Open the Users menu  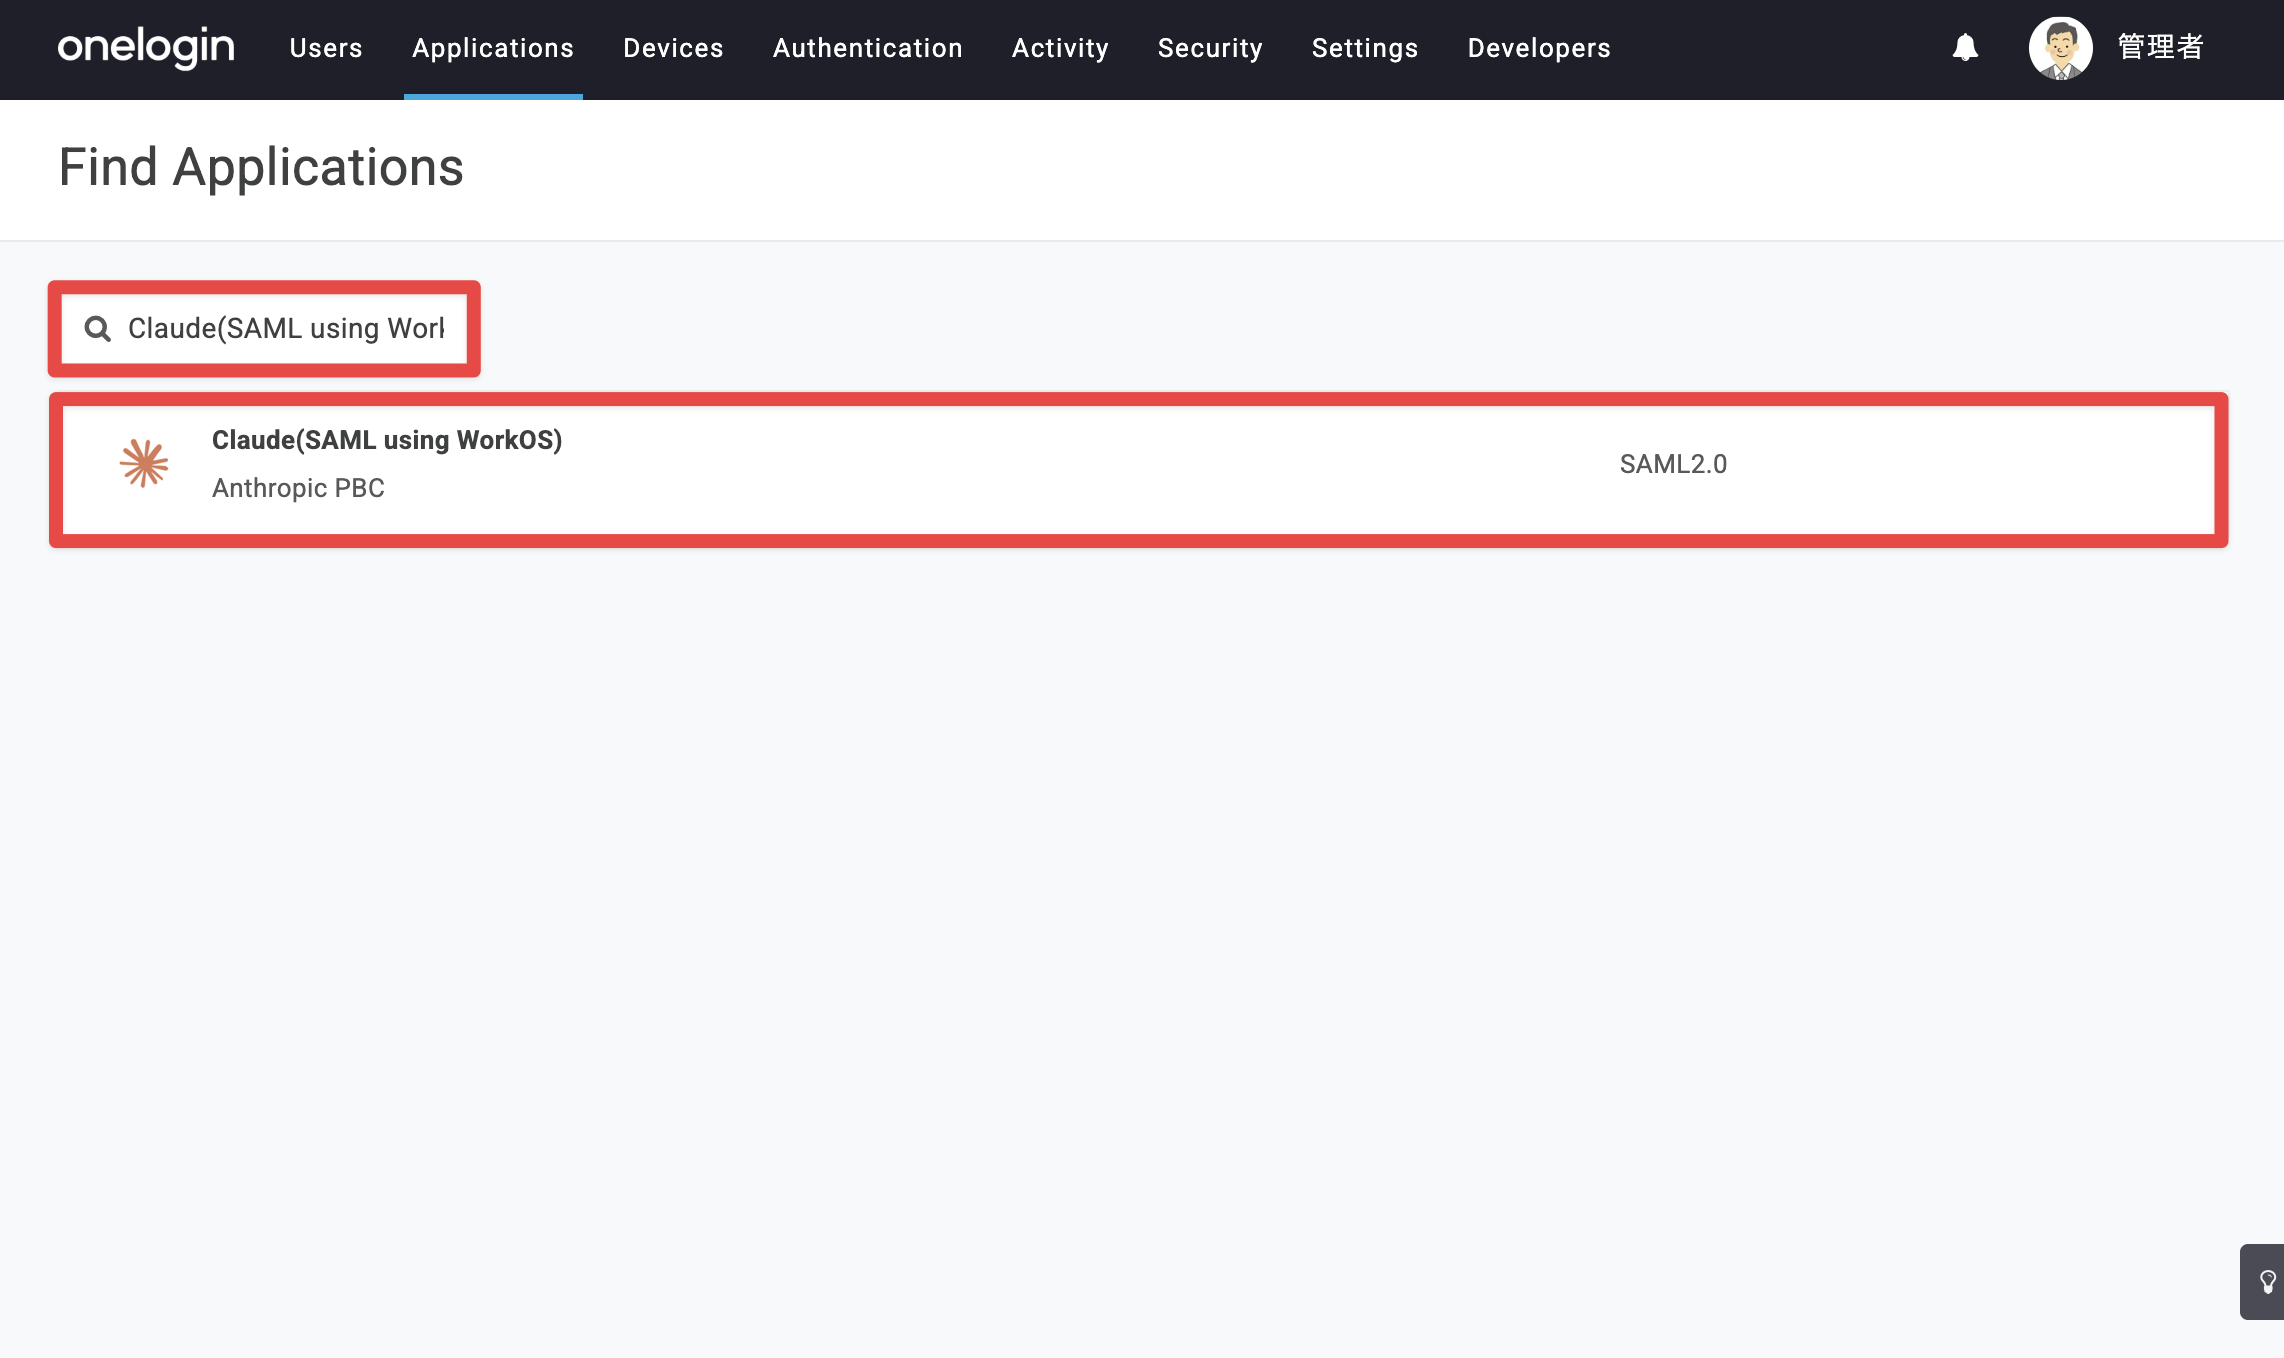tap(326, 48)
